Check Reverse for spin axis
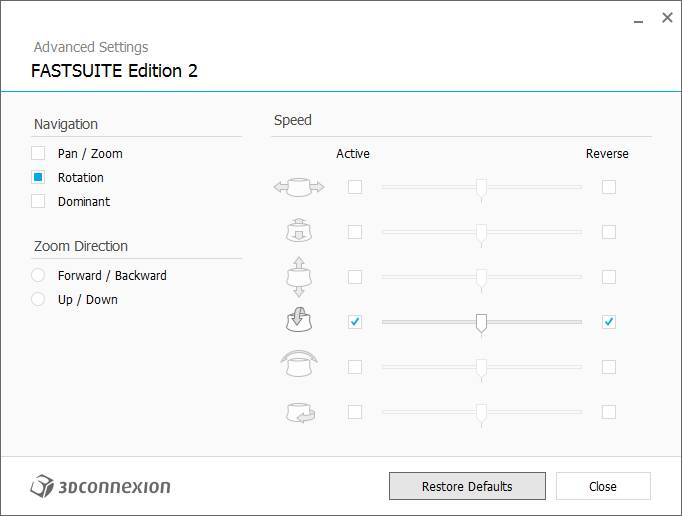 (609, 412)
